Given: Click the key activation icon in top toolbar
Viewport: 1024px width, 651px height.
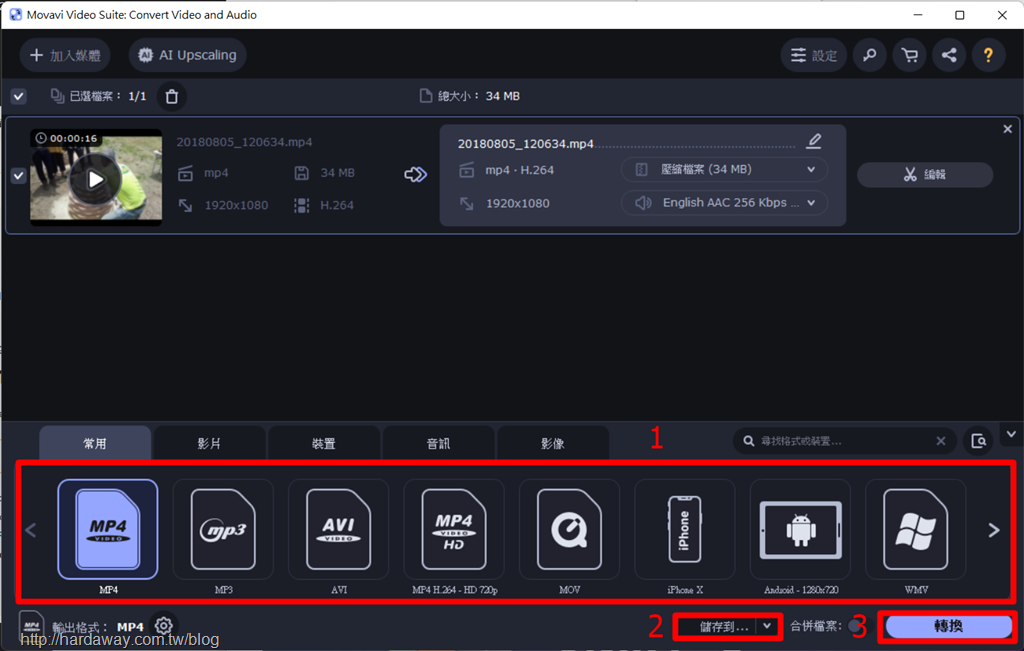Looking at the screenshot, I should pyautogui.click(x=870, y=56).
